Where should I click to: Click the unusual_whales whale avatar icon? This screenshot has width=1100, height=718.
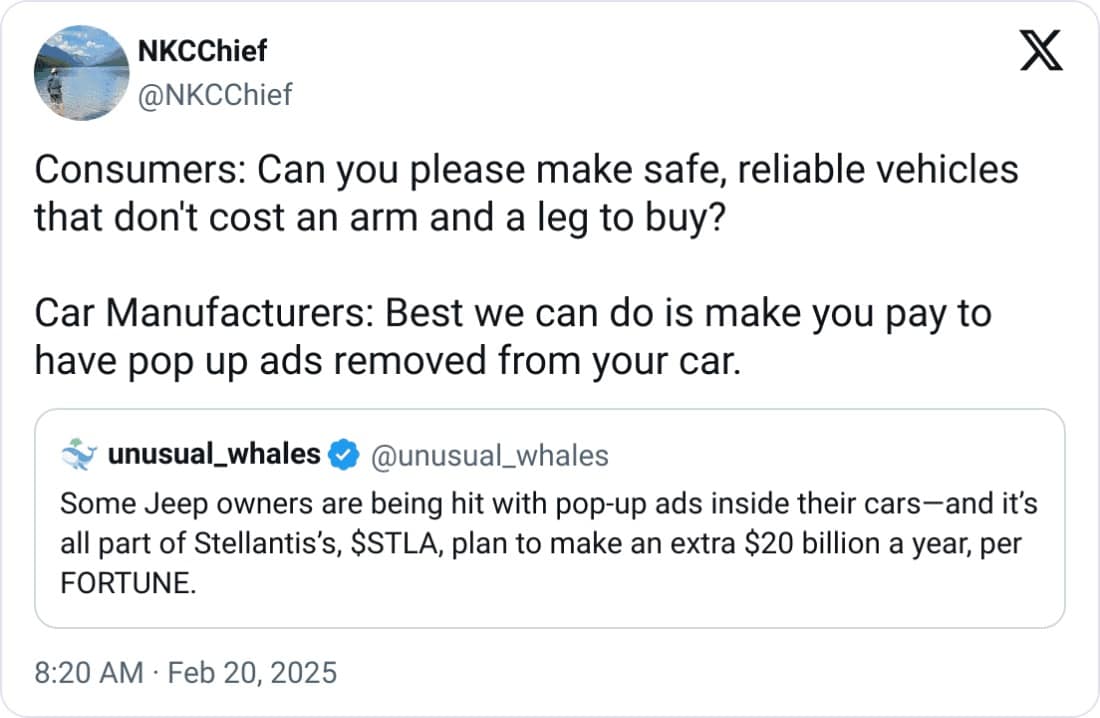[78, 456]
